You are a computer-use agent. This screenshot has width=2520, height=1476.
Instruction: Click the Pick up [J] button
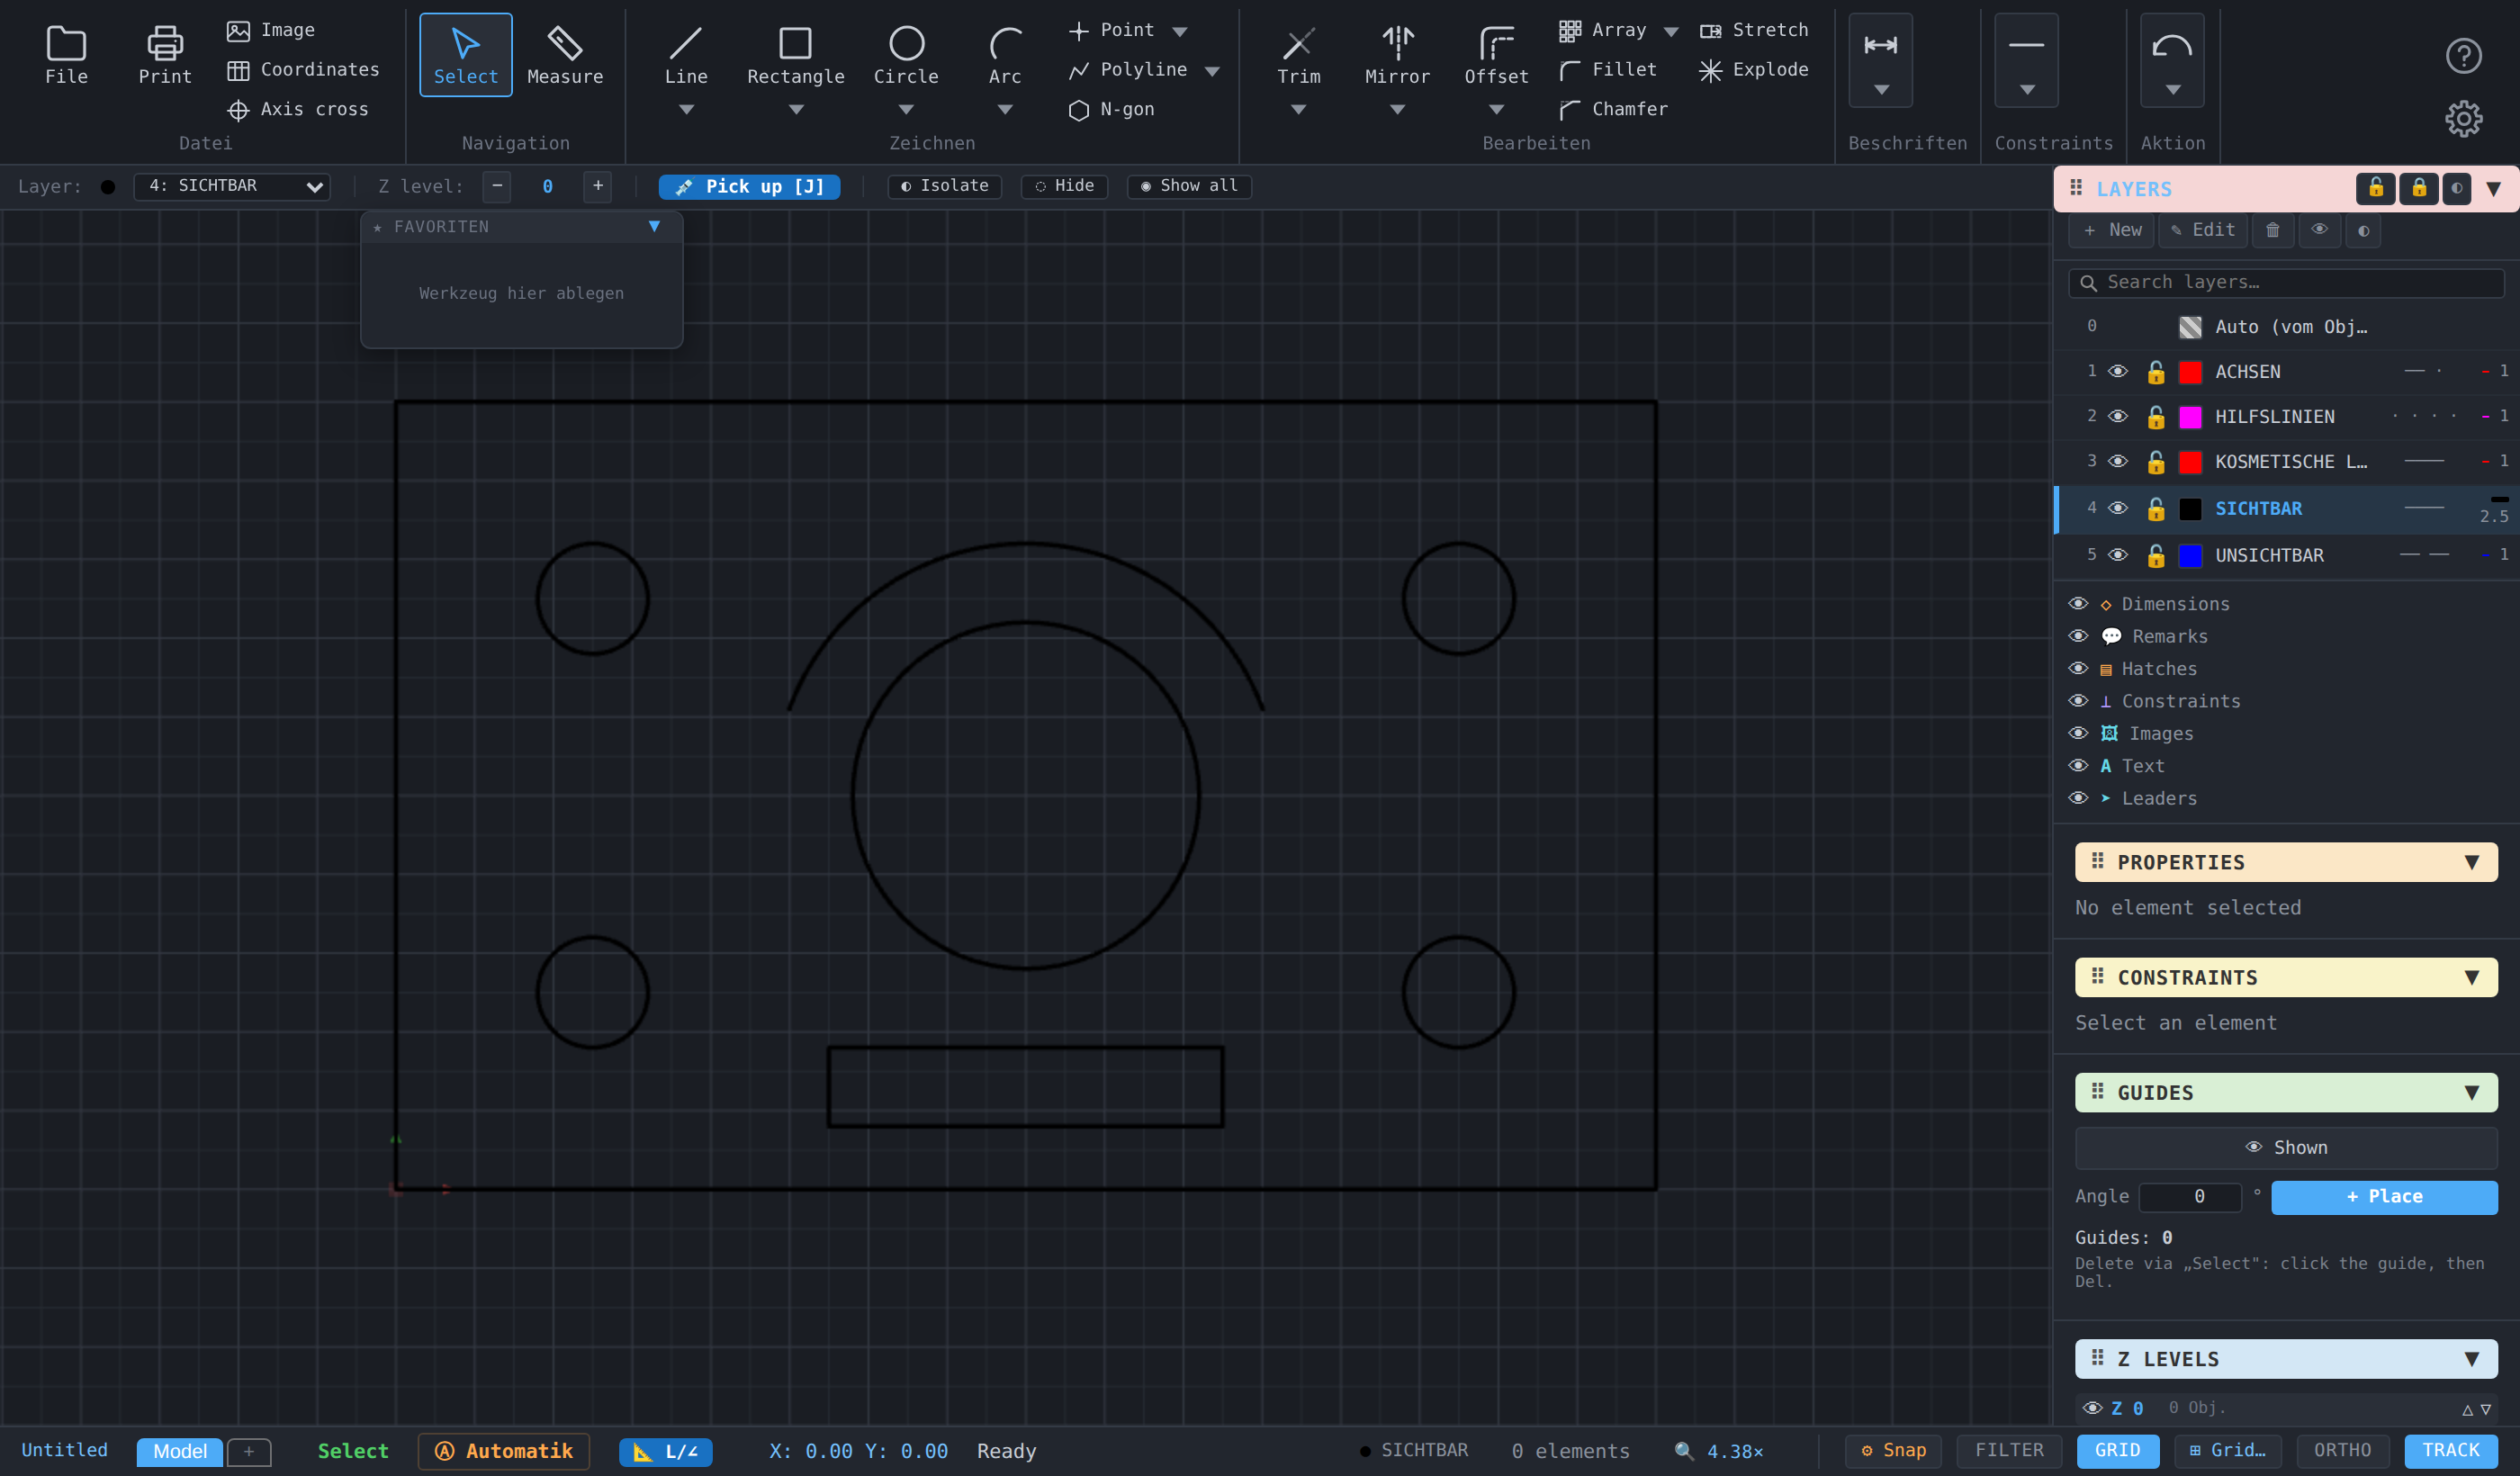click(x=749, y=186)
